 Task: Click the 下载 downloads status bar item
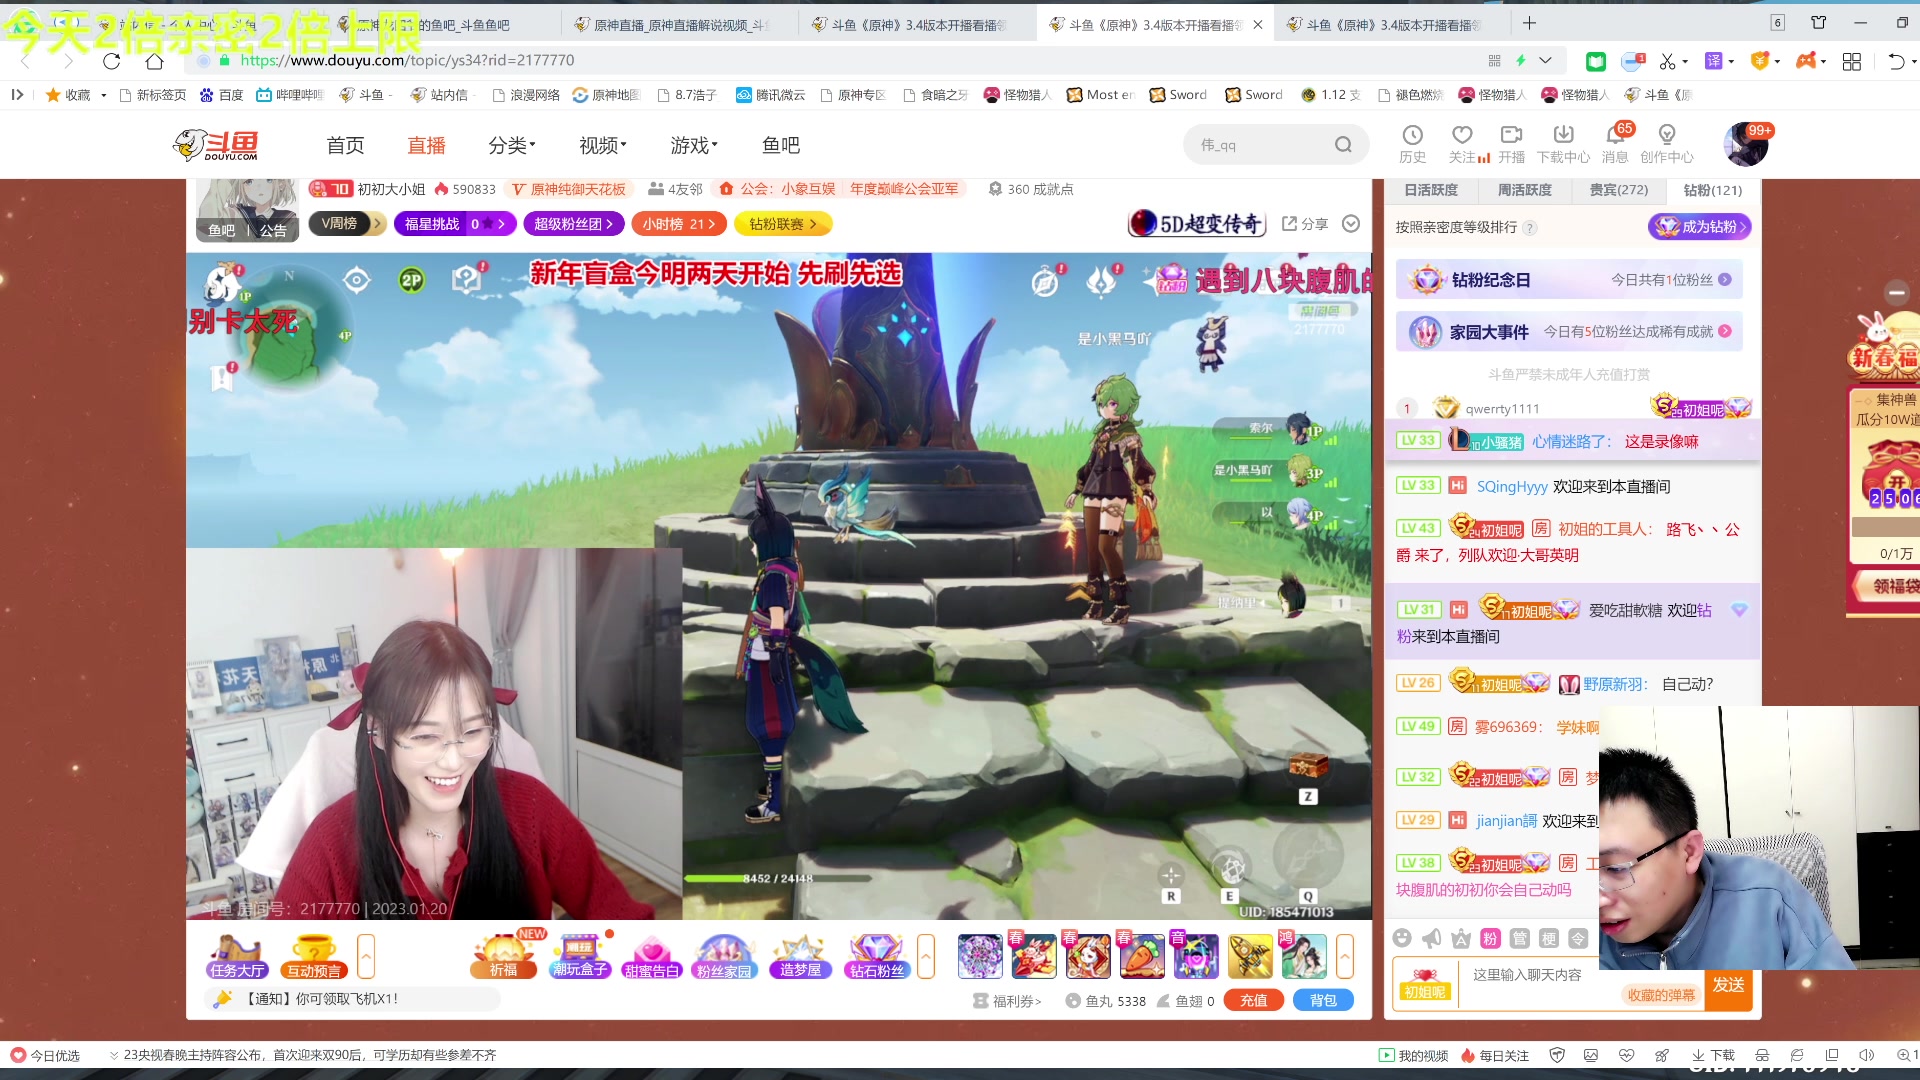click(x=1713, y=1055)
